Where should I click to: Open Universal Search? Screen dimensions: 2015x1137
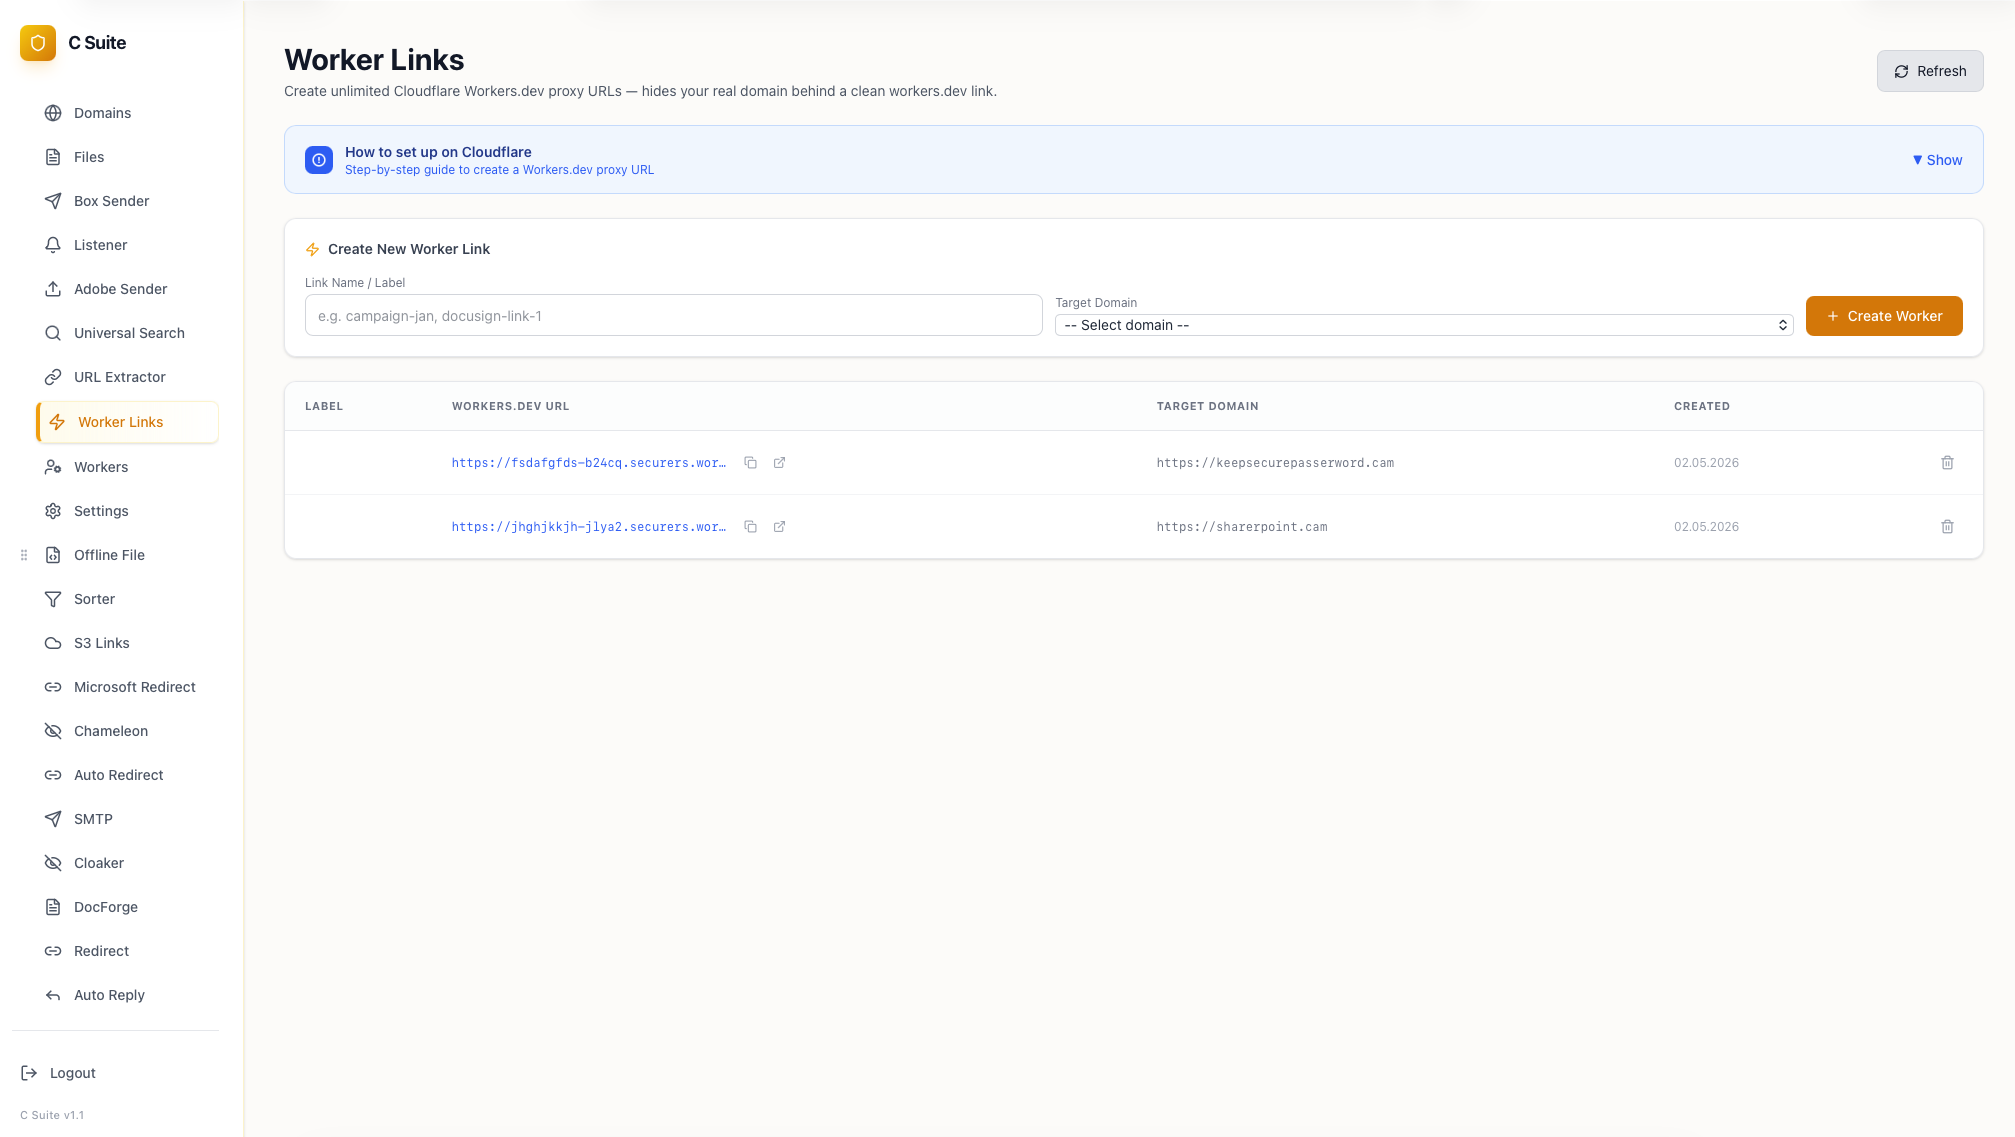[127, 333]
